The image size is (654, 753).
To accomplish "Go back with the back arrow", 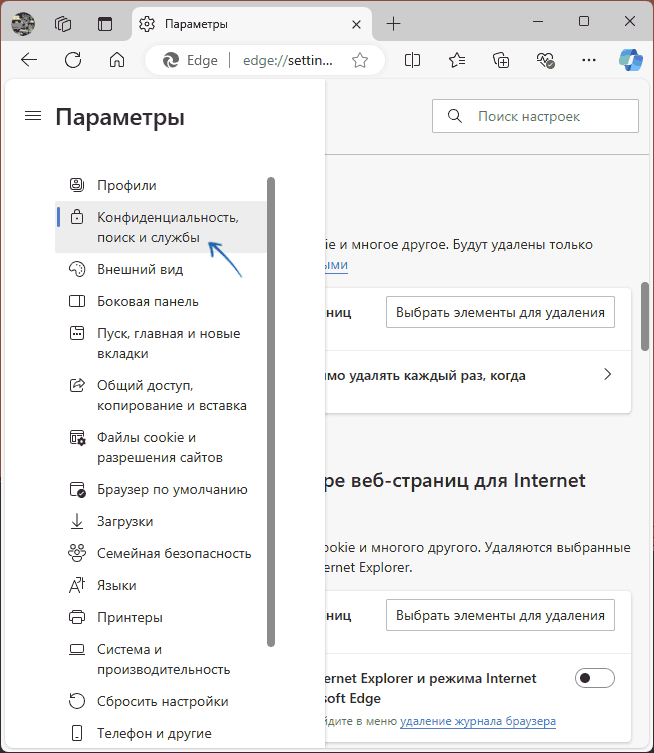I will point(29,60).
